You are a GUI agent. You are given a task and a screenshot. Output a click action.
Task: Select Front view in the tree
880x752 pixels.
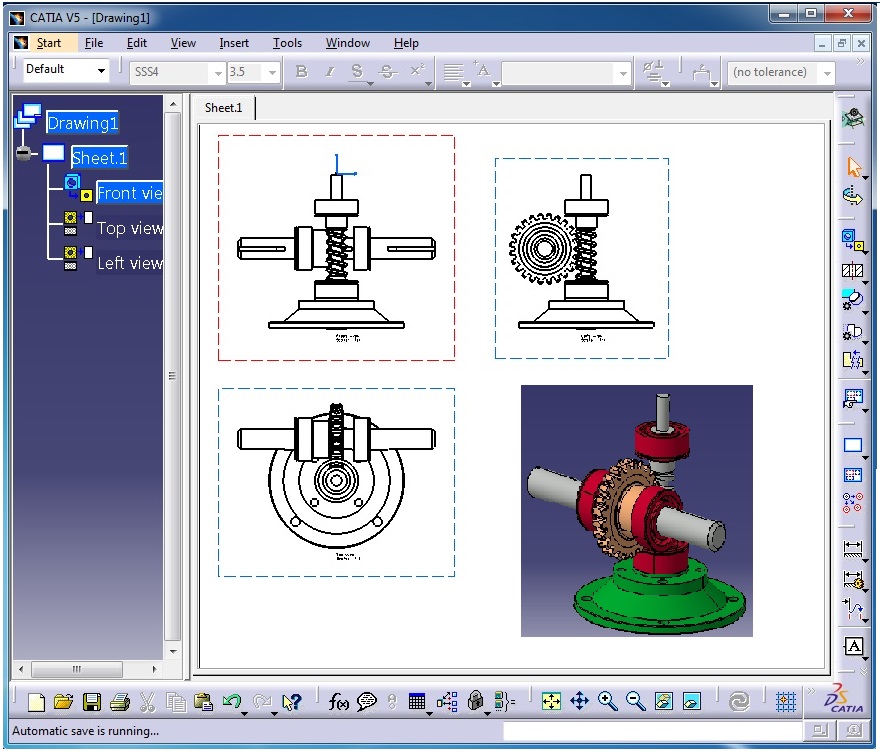point(128,192)
